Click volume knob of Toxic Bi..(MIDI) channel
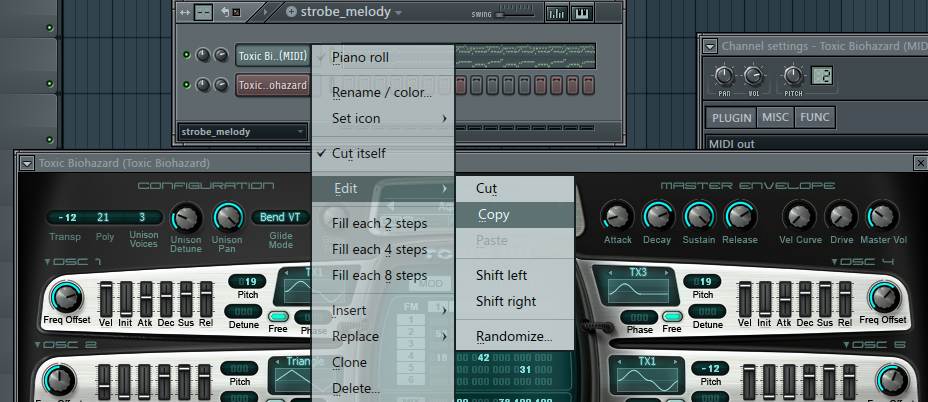This screenshot has width=928, height=402. coord(221,56)
